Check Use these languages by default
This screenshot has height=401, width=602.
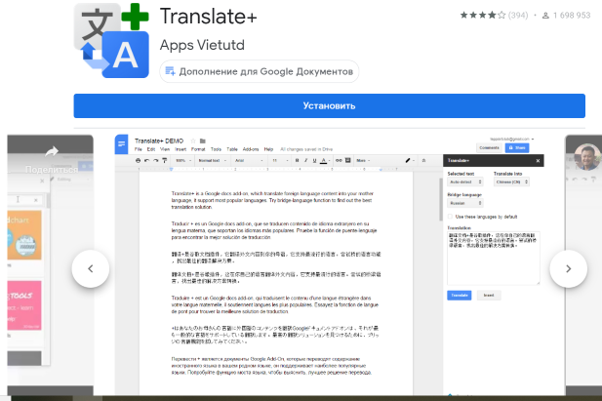pyautogui.click(x=450, y=217)
